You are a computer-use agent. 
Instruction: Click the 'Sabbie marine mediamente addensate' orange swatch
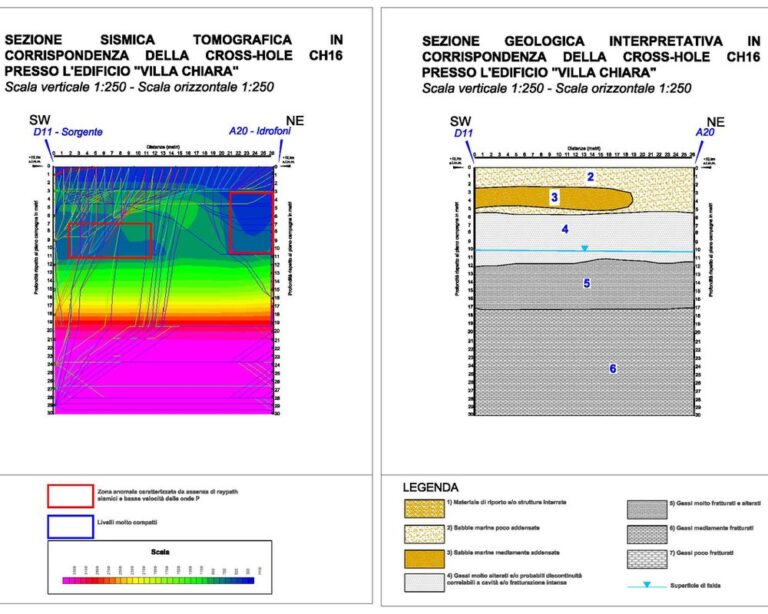coord(422,557)
